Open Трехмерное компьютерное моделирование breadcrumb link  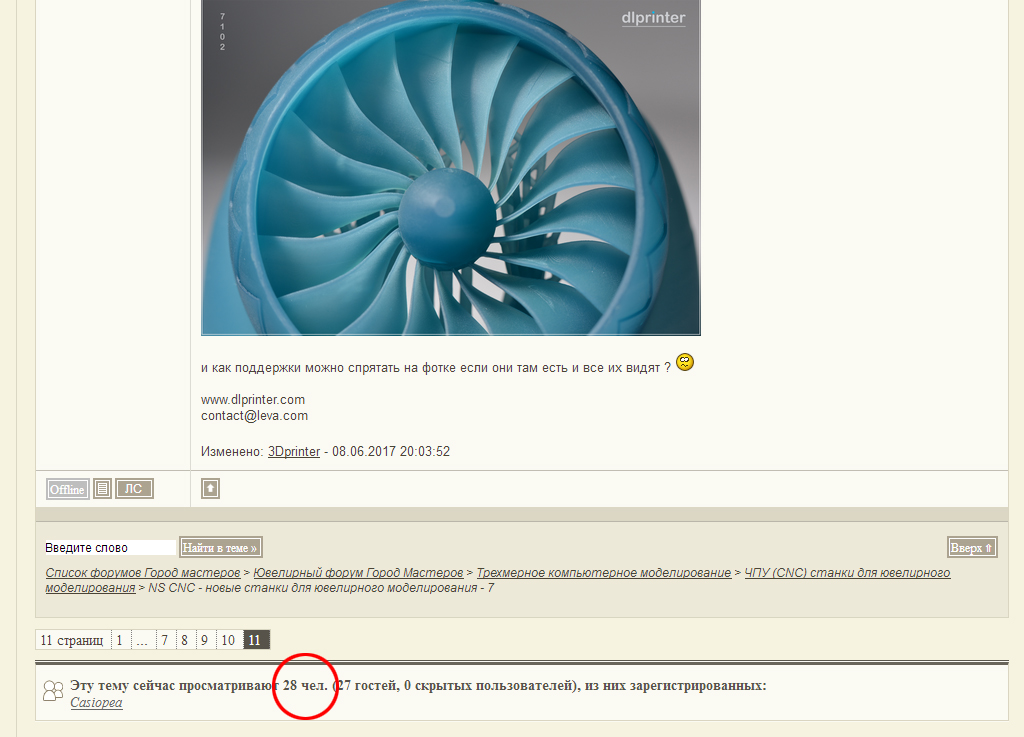click(x=603, y=573)
